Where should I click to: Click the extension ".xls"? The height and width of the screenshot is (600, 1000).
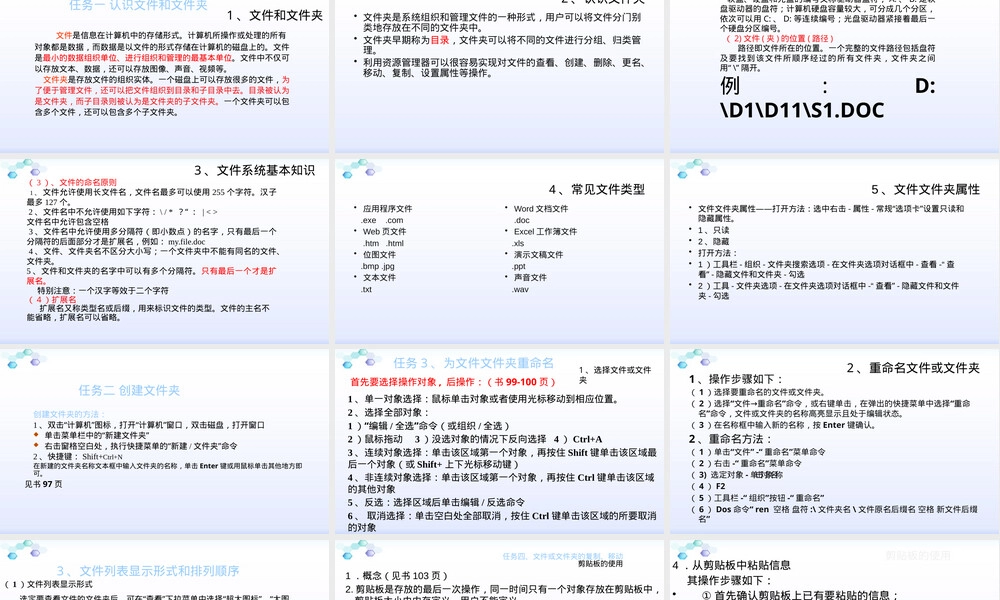pos(518,243)
